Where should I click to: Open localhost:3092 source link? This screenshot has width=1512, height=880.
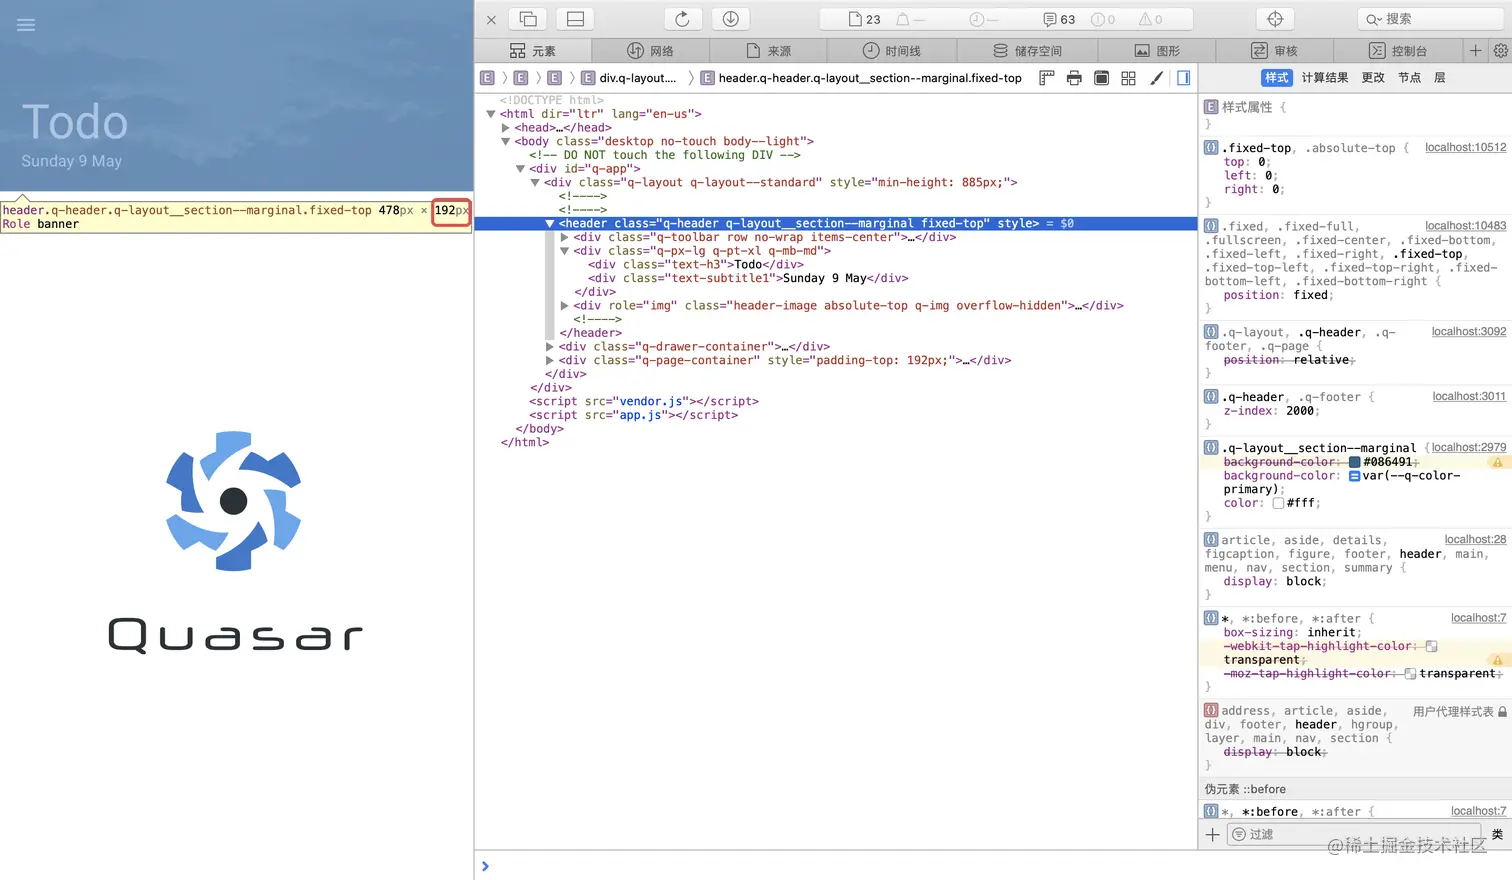click(1468, 332)
